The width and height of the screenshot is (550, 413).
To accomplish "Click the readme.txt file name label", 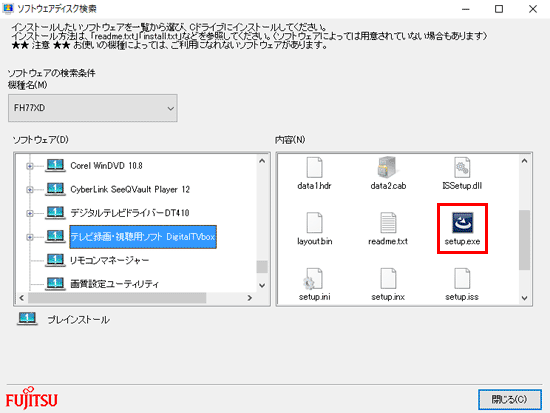I will tap(388, 241).
